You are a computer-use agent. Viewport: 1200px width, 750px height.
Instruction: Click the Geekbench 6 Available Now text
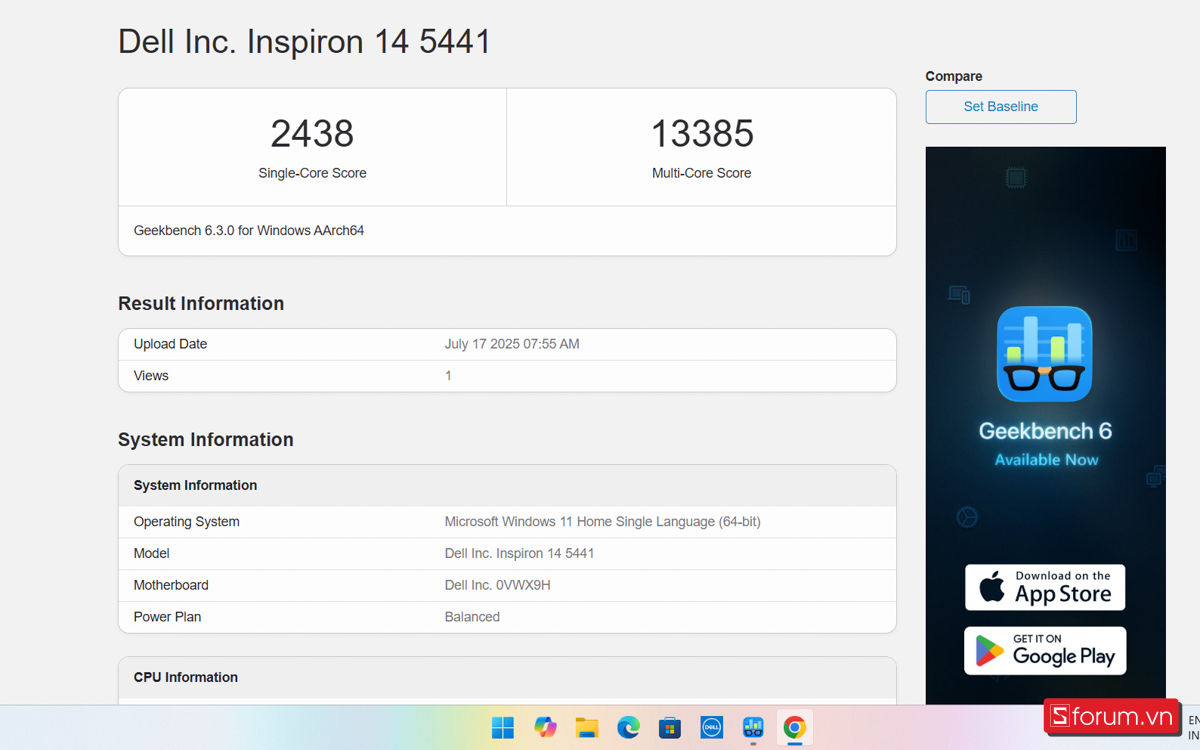coord(1046,444)
